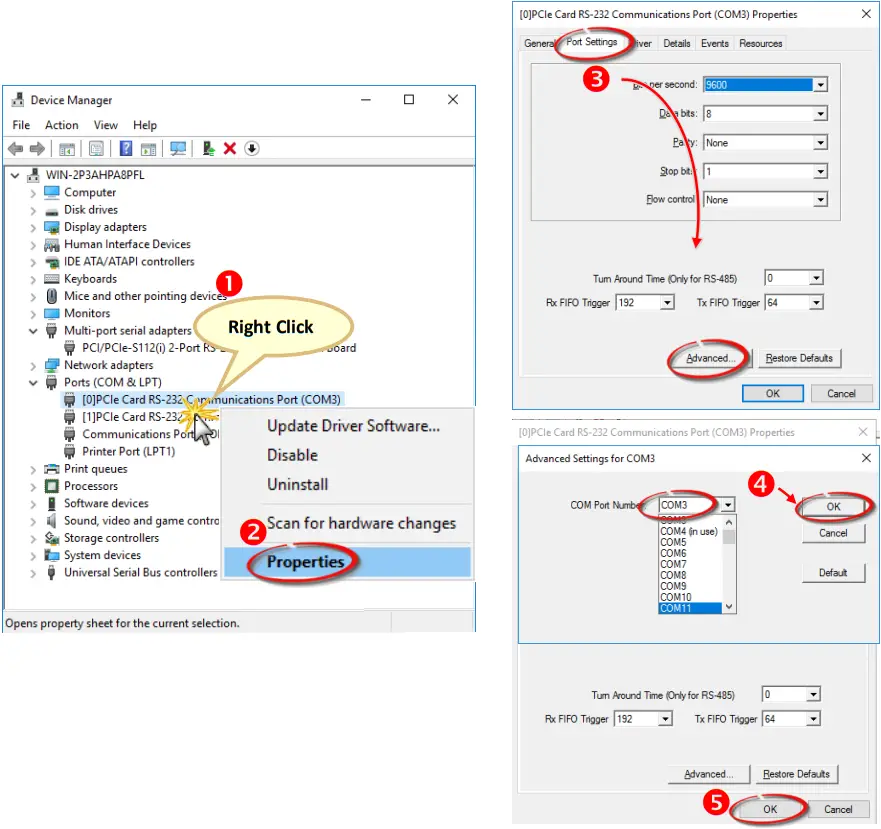Open the File menu in Device Manager

point(21,125)
